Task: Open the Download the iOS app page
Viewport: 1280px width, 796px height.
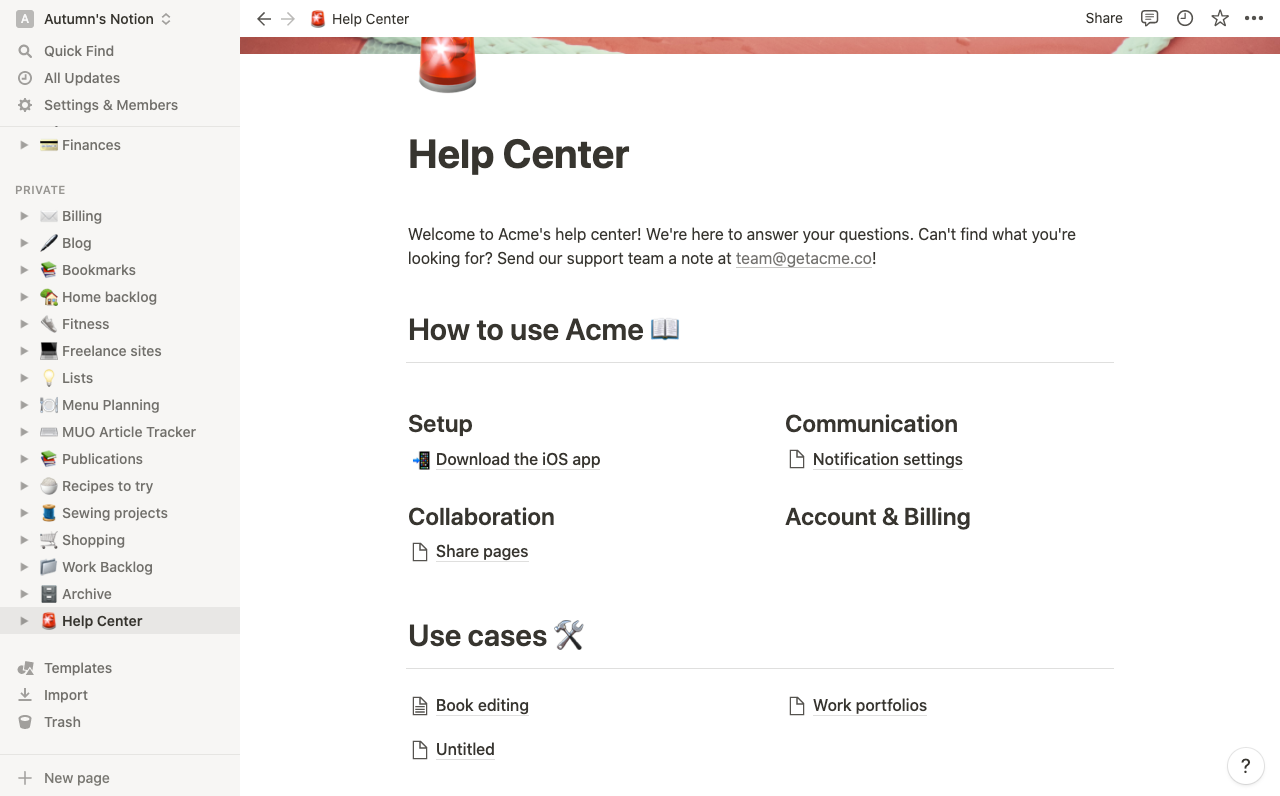Action: 518,460
